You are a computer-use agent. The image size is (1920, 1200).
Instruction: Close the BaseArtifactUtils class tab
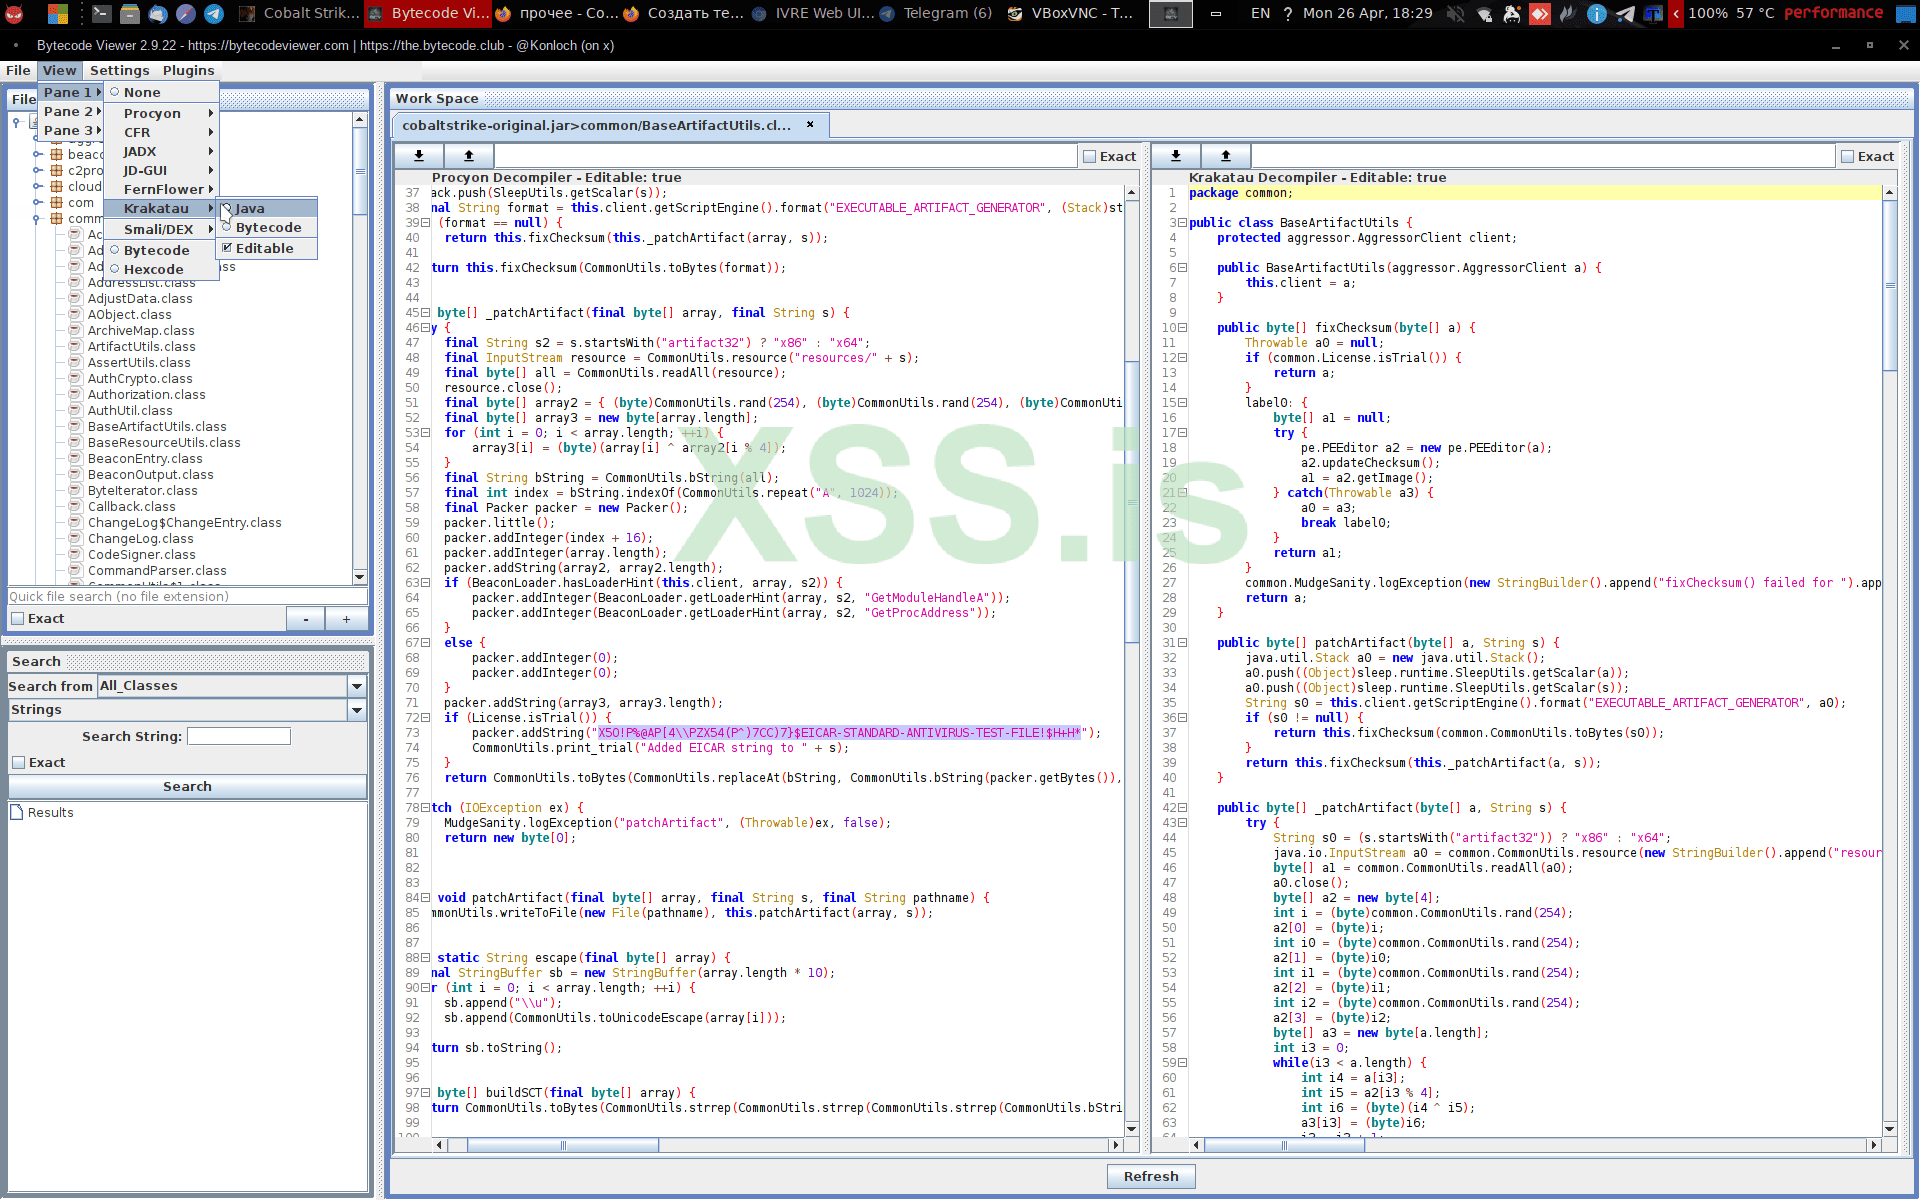810,125
